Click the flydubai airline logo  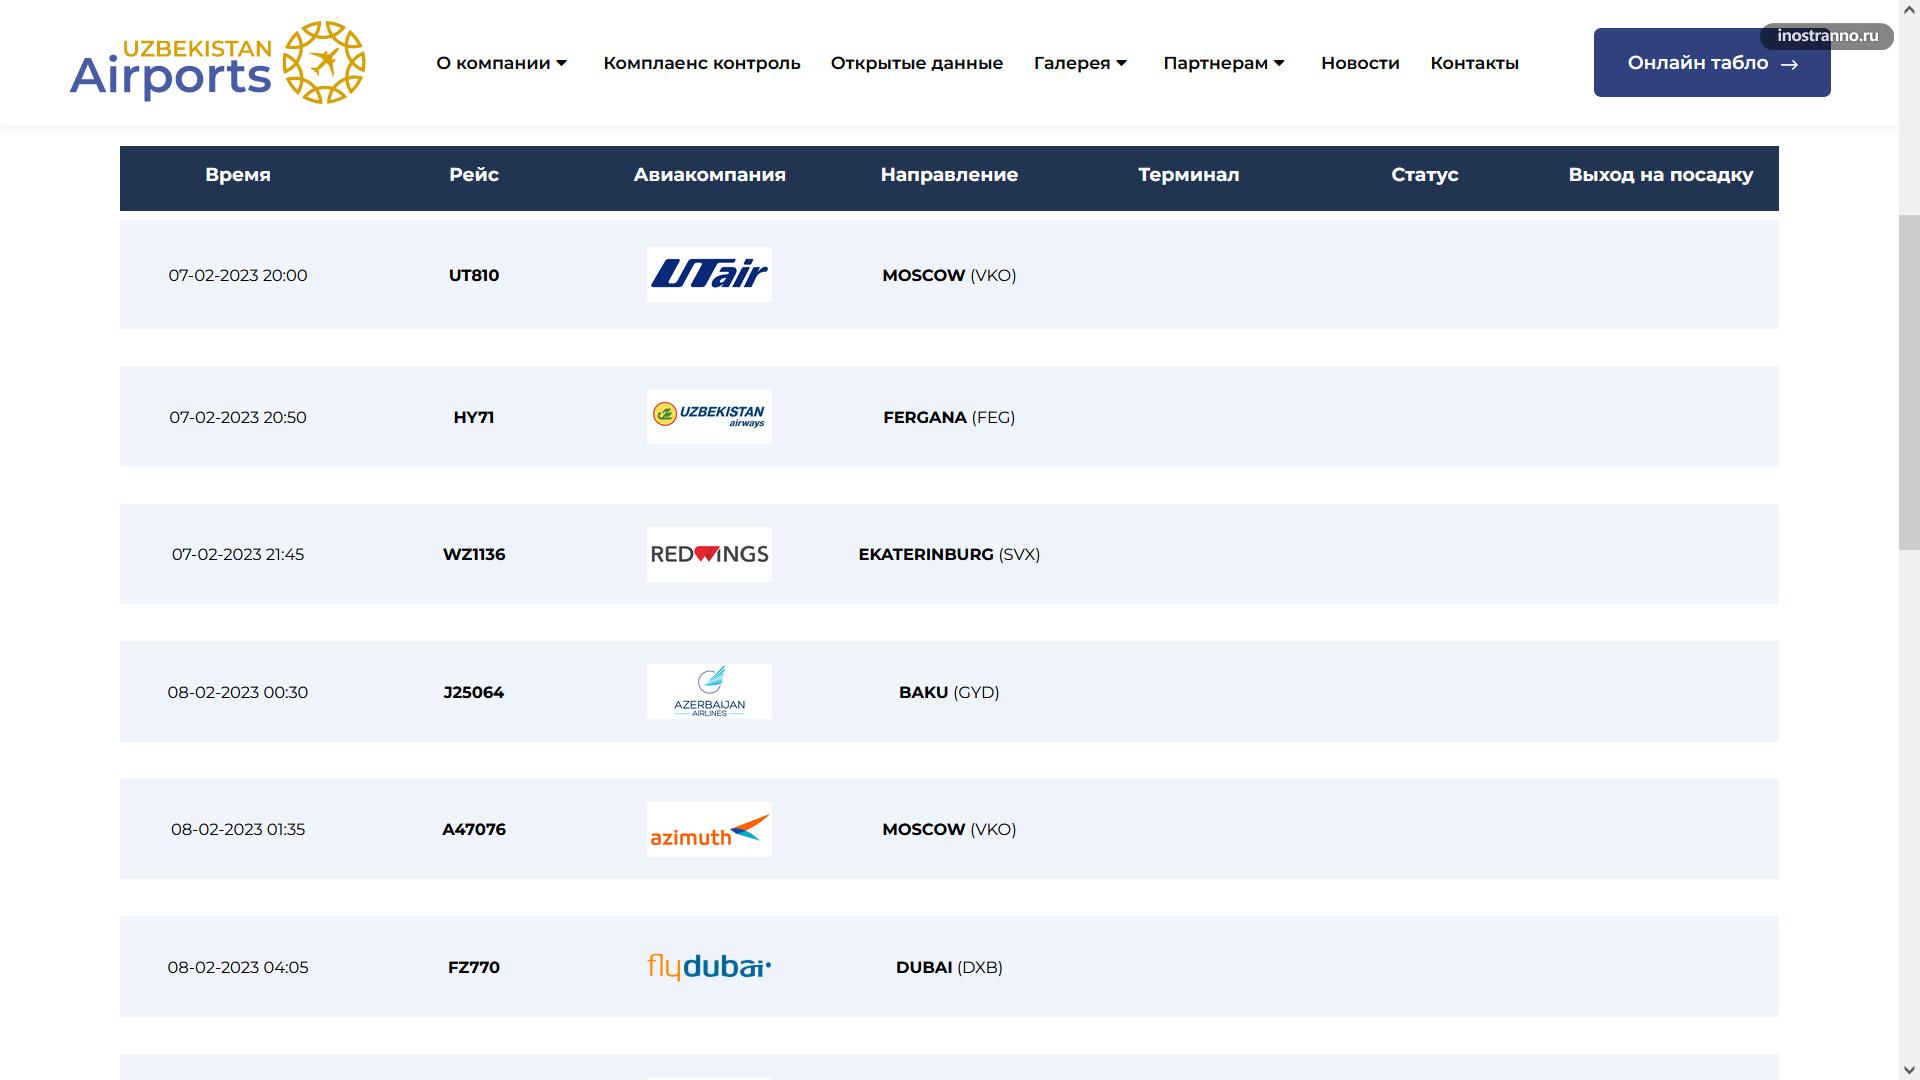[x=709, y=967]
